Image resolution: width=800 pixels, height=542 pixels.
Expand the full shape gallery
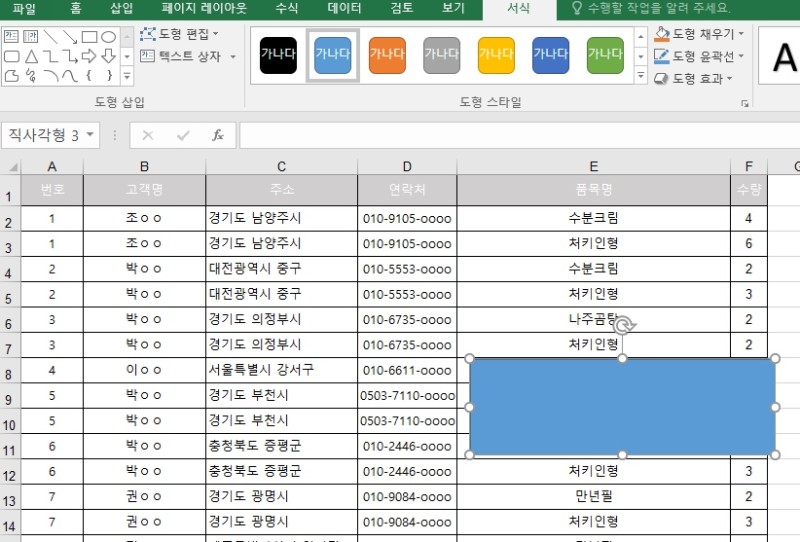pos(127,76)
